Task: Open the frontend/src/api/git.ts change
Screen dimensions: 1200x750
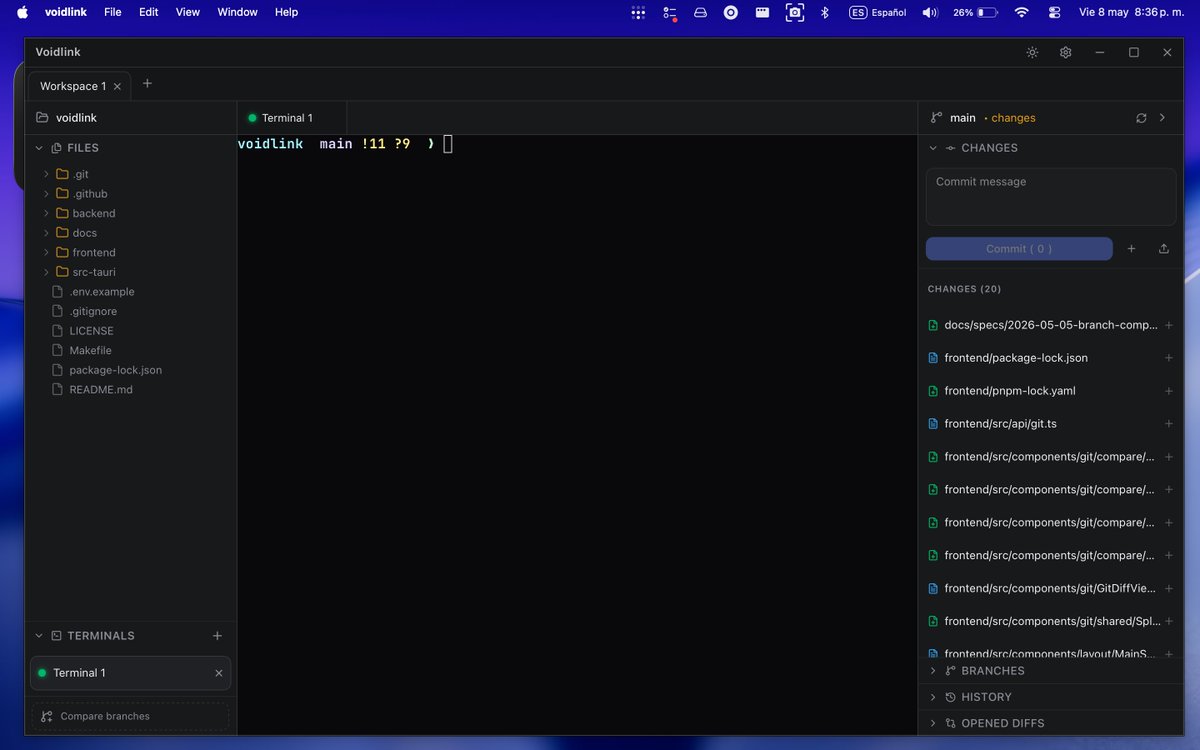Action: [1000, 424]
